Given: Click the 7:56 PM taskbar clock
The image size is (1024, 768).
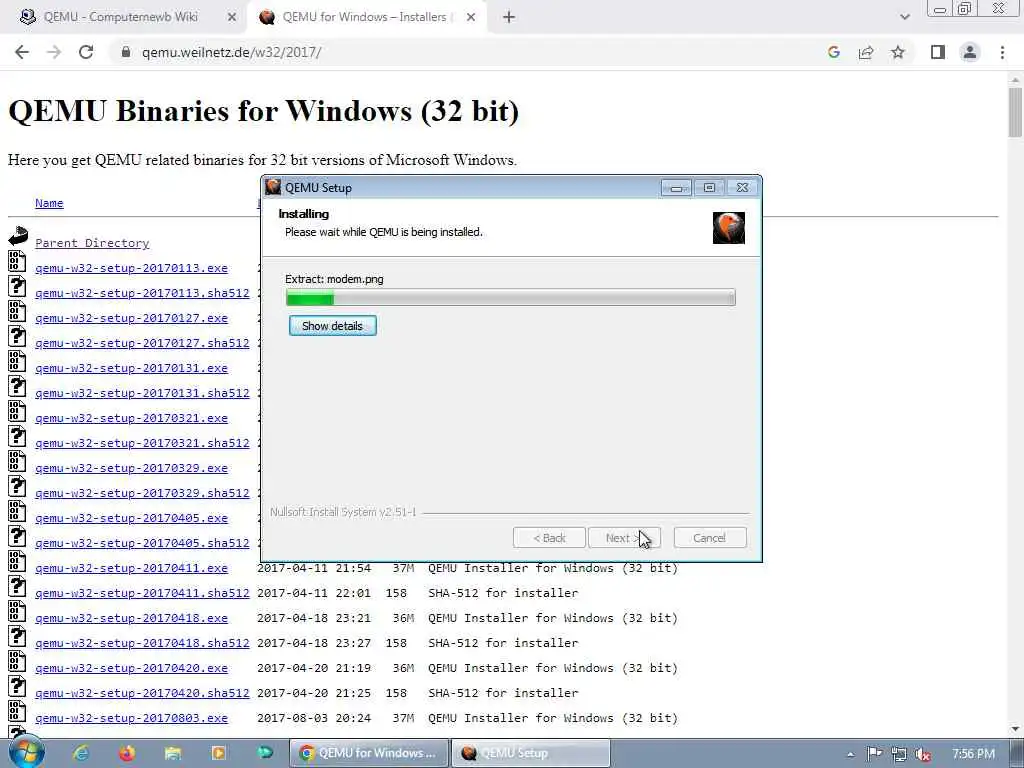Looking at the screenshot, I should (973, 754).
